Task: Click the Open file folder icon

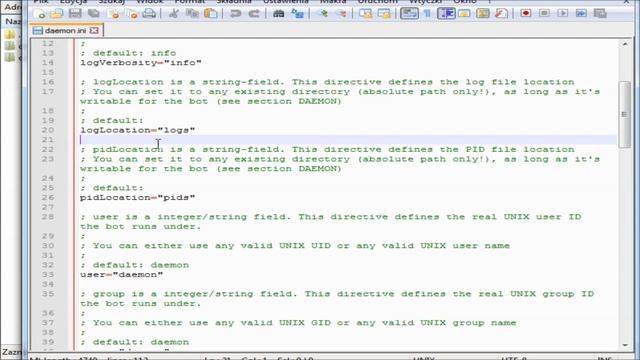Action: (57, 13)
